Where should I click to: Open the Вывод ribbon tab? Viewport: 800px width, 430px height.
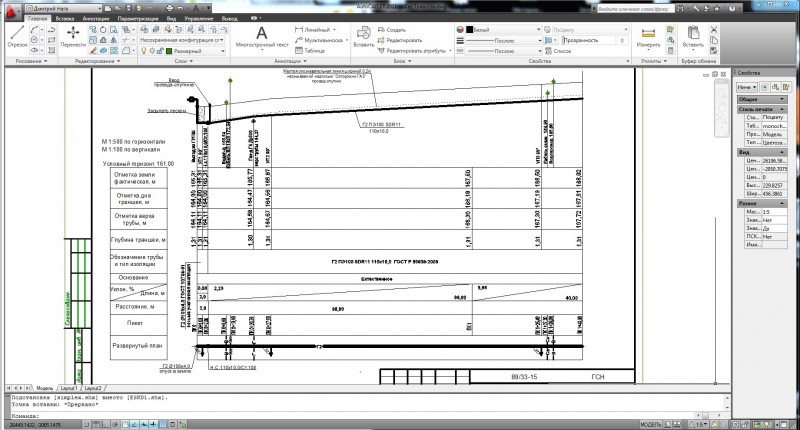click(x=230, y=18)
